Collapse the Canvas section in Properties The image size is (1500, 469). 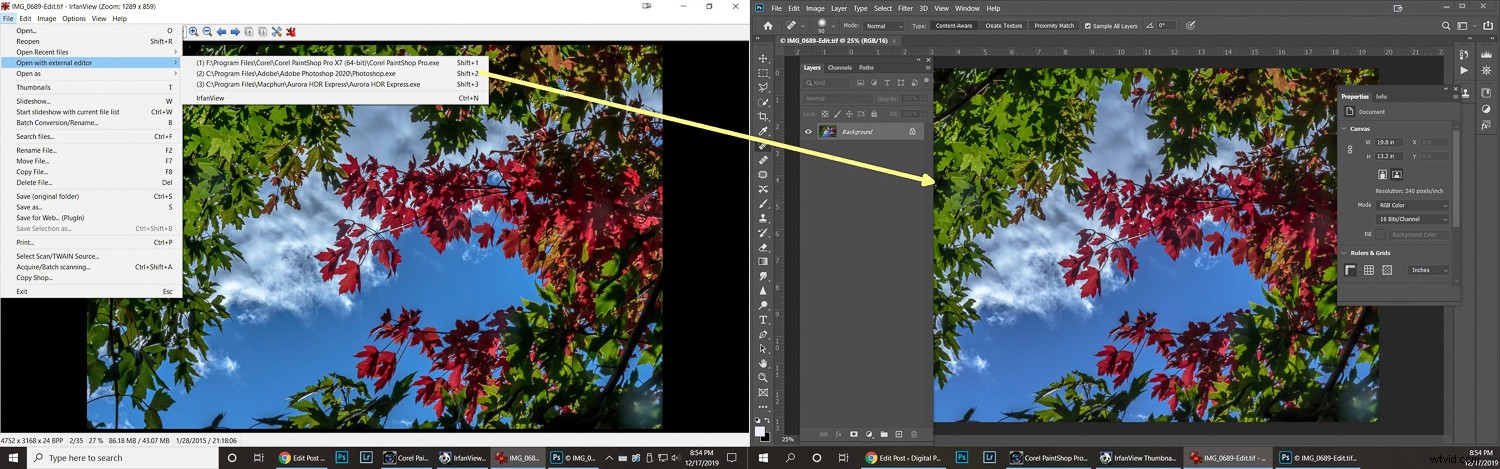[x=1344, y=128]
